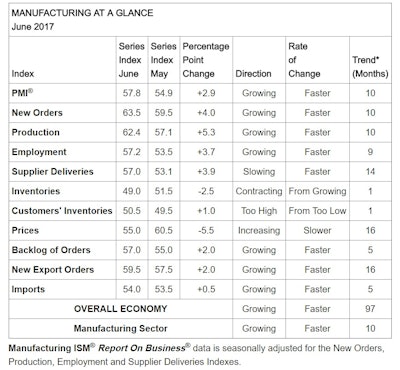Select the Inventories direction cell Contracting
The height and width of the screenshot is (370, 400).
(x=259, y=191)
